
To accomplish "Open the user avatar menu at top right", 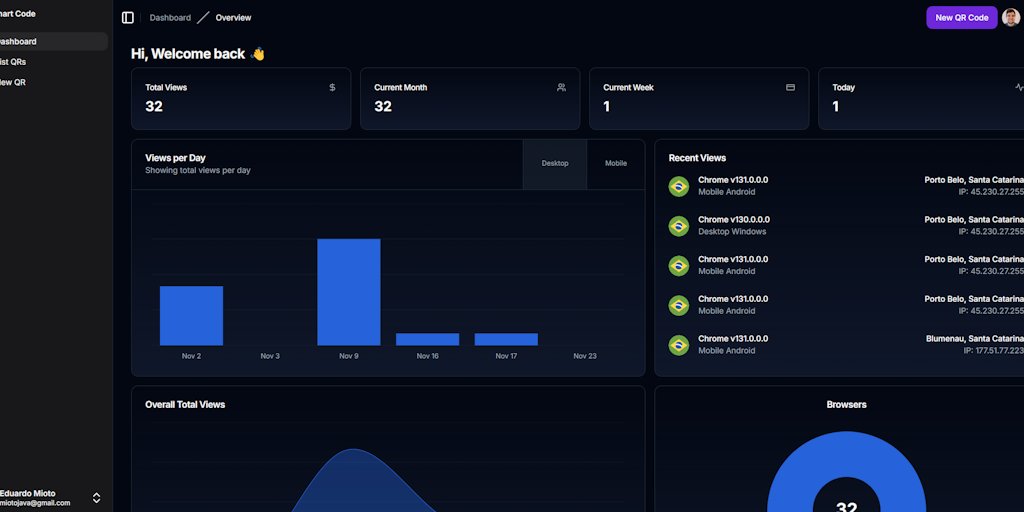I will click(x=1012, y=18).
